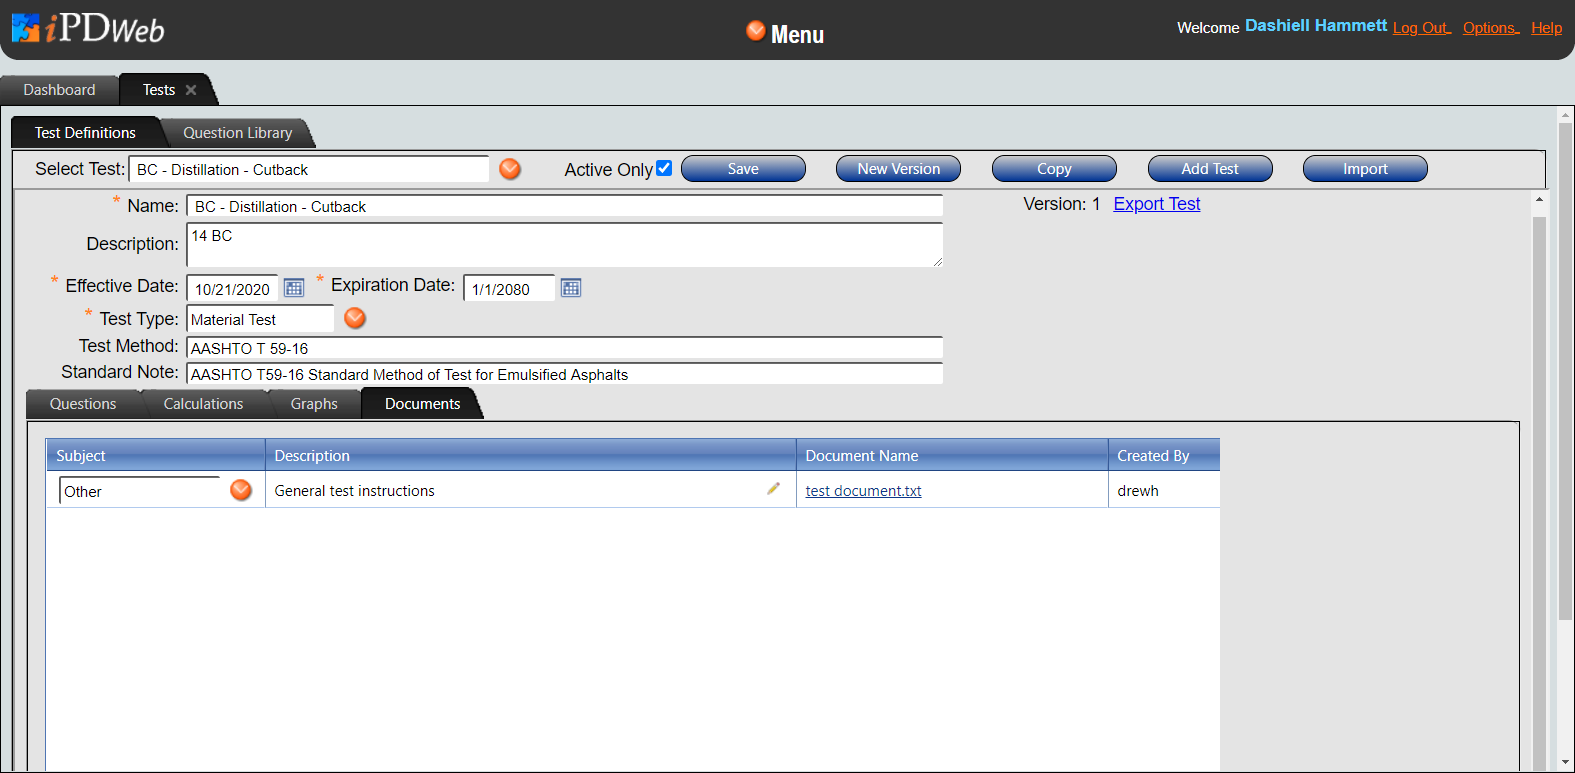This screenshot has height=773, width=1575.
Task: Switch to the Calculations tab
Action: tap(203, 404)
